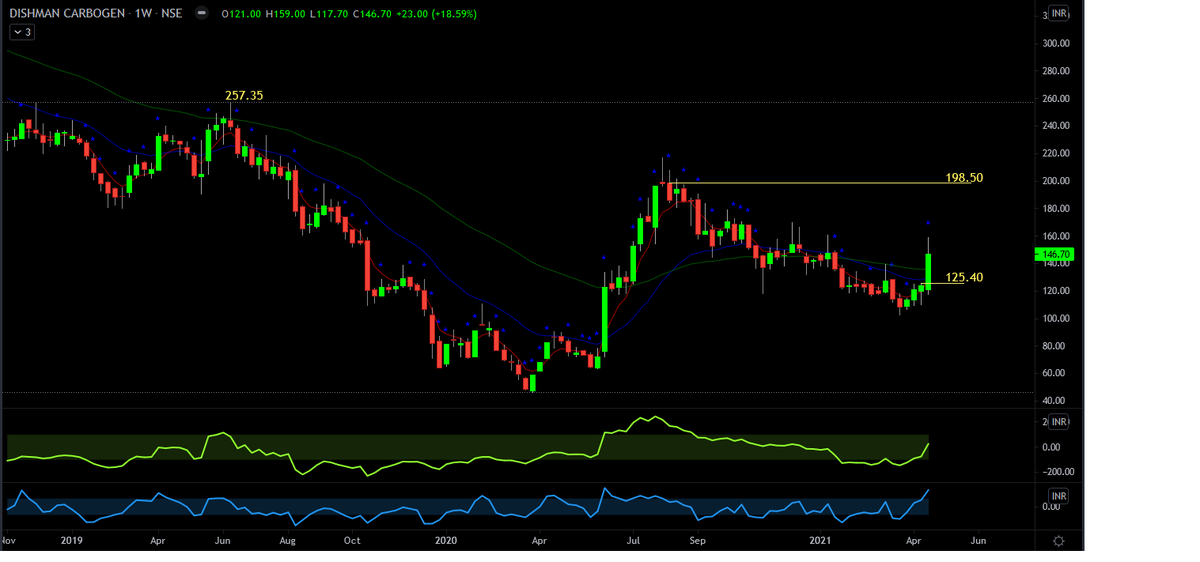Open chart settings gear icon
Image resolution: width=1200 pixels, height=562 pixels.
[x=1058, y=540]
